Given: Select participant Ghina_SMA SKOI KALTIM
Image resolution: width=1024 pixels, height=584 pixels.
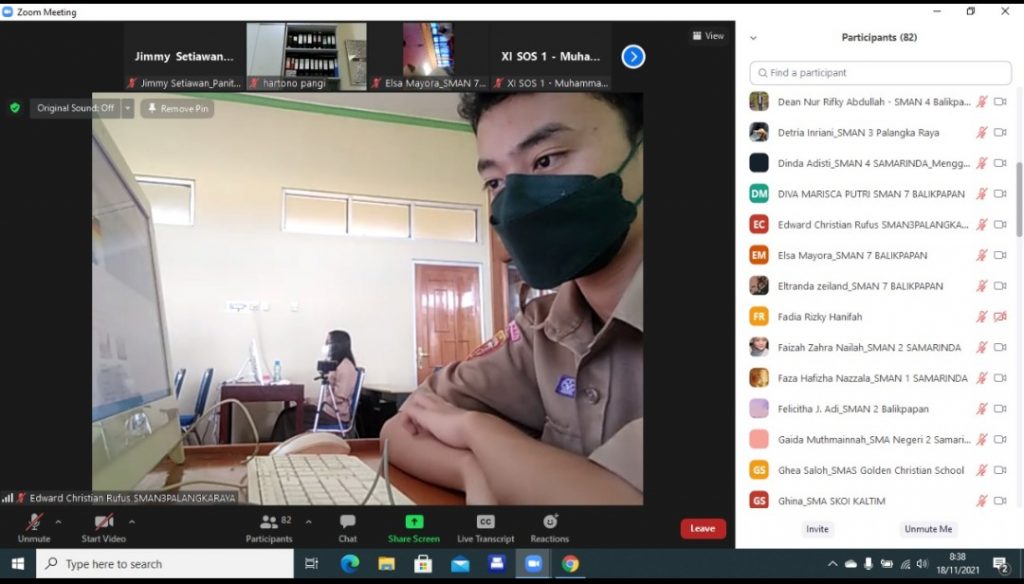Looking at the screenshot, I should (879, 501).
